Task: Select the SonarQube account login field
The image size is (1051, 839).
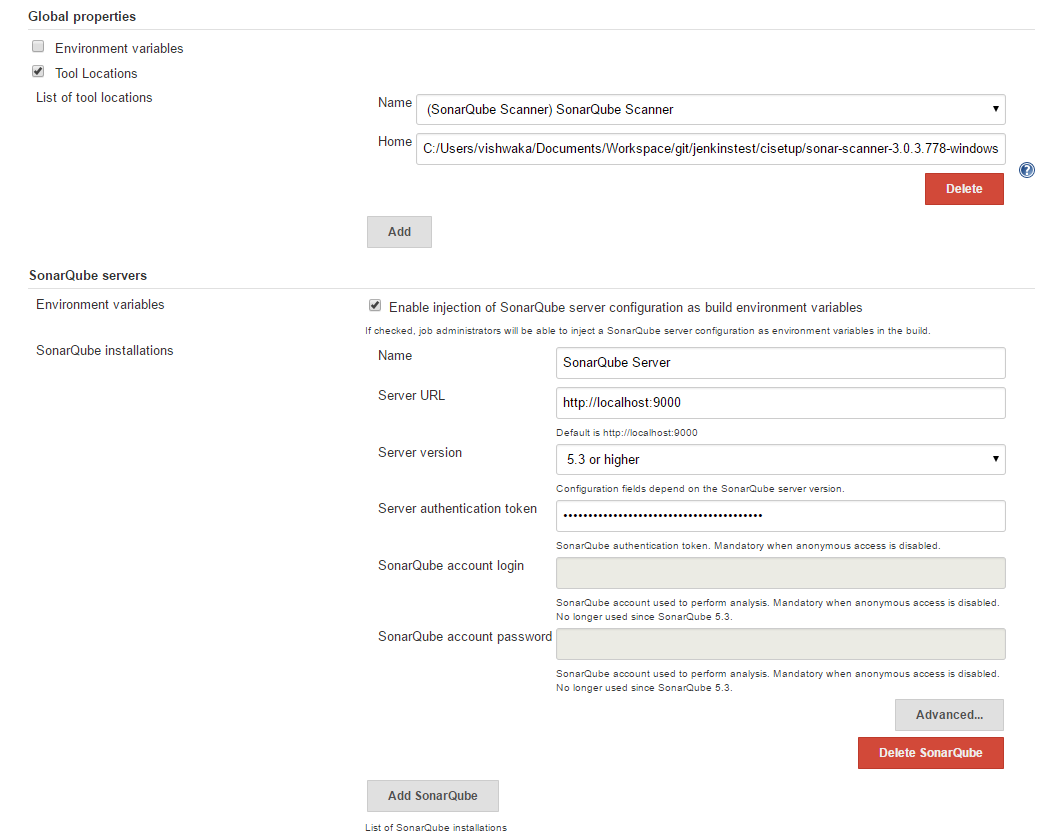Action: click(780, 573)
